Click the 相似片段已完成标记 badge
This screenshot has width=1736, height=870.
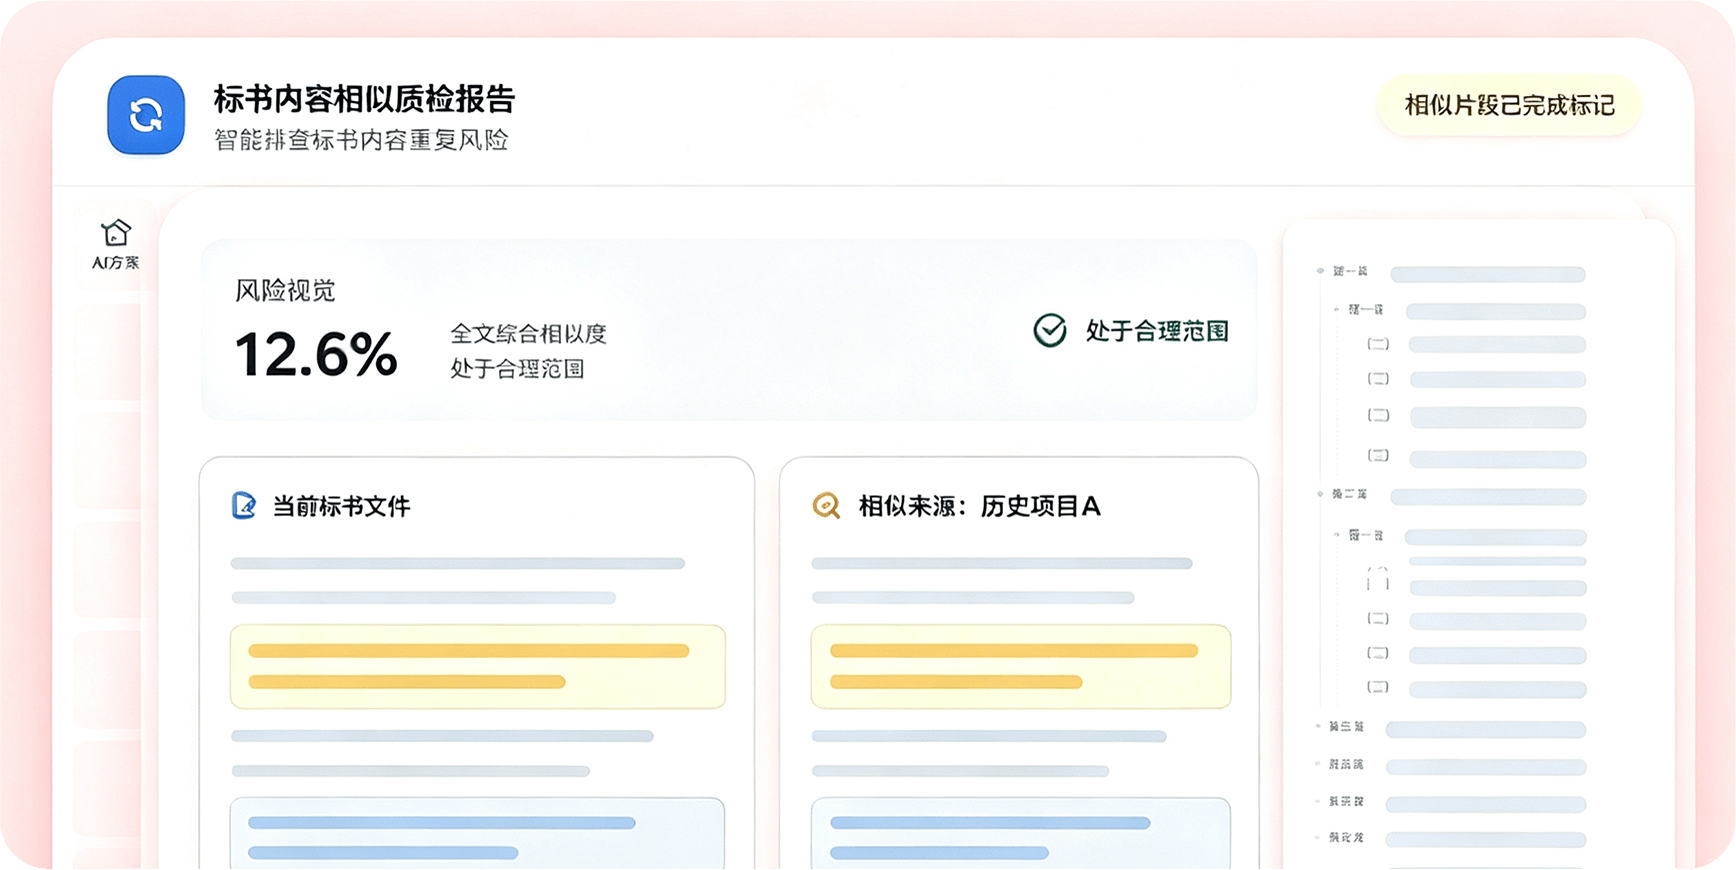1509,105
